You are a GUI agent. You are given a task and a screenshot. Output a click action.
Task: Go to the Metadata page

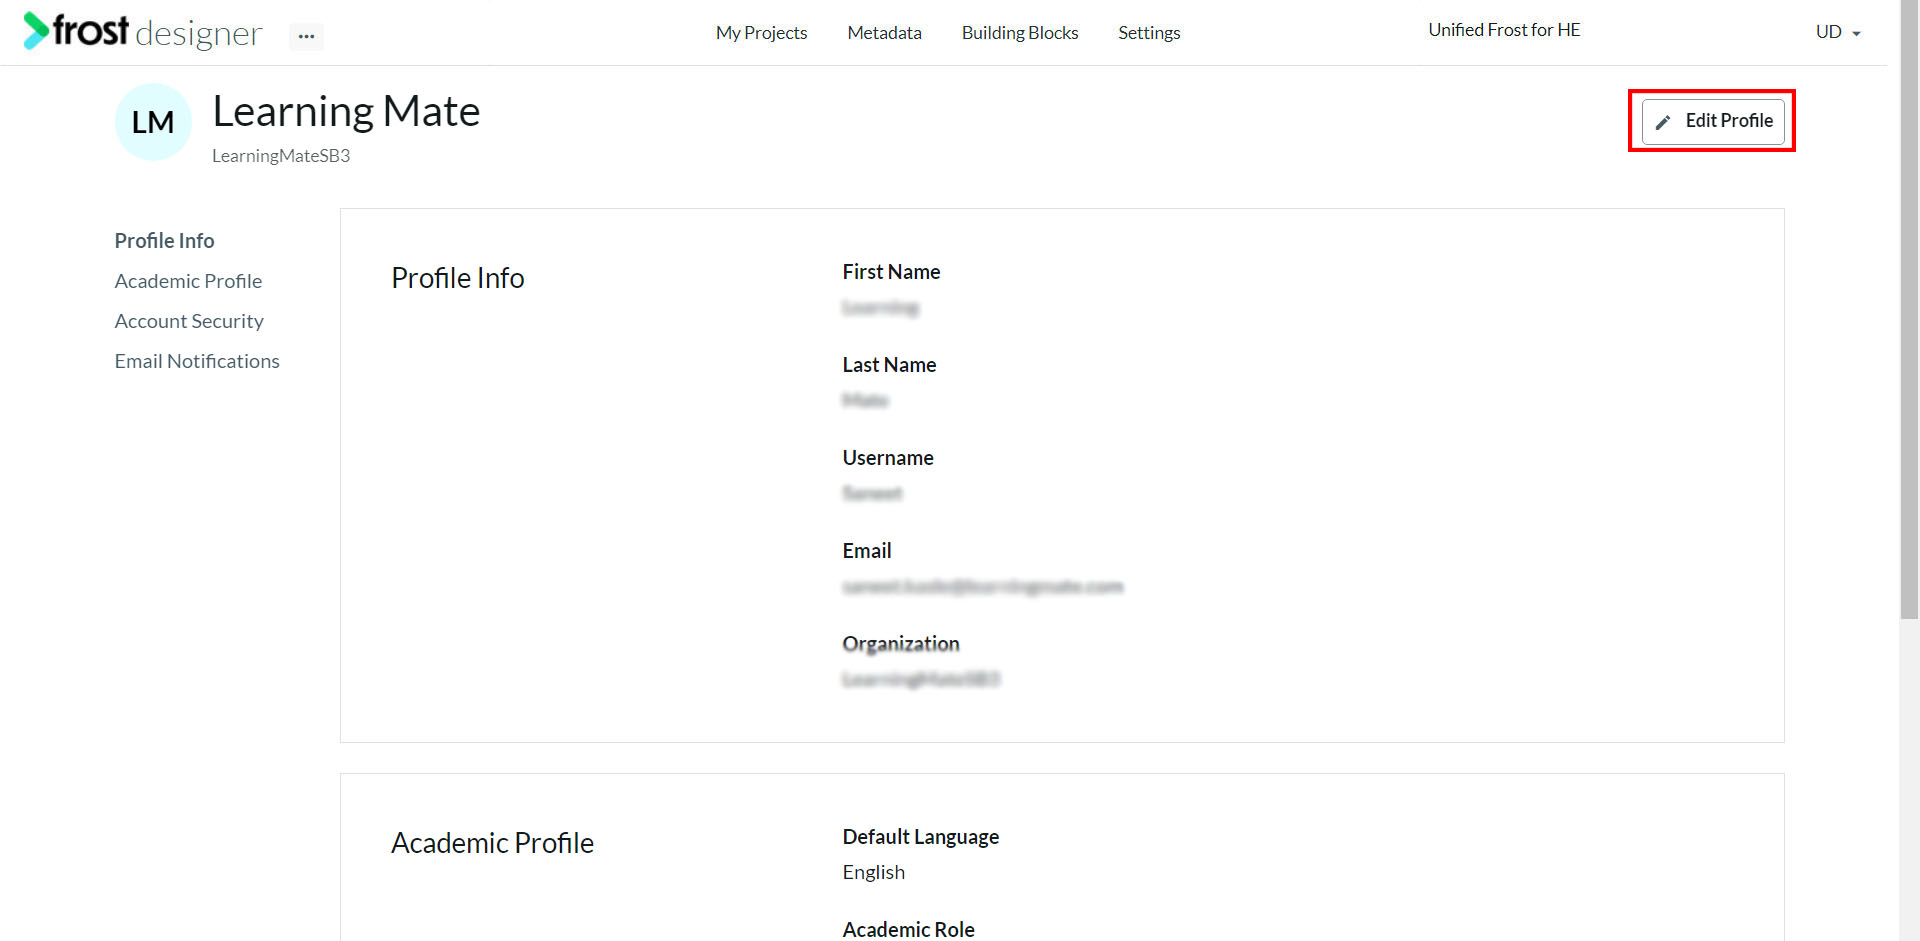884,33
